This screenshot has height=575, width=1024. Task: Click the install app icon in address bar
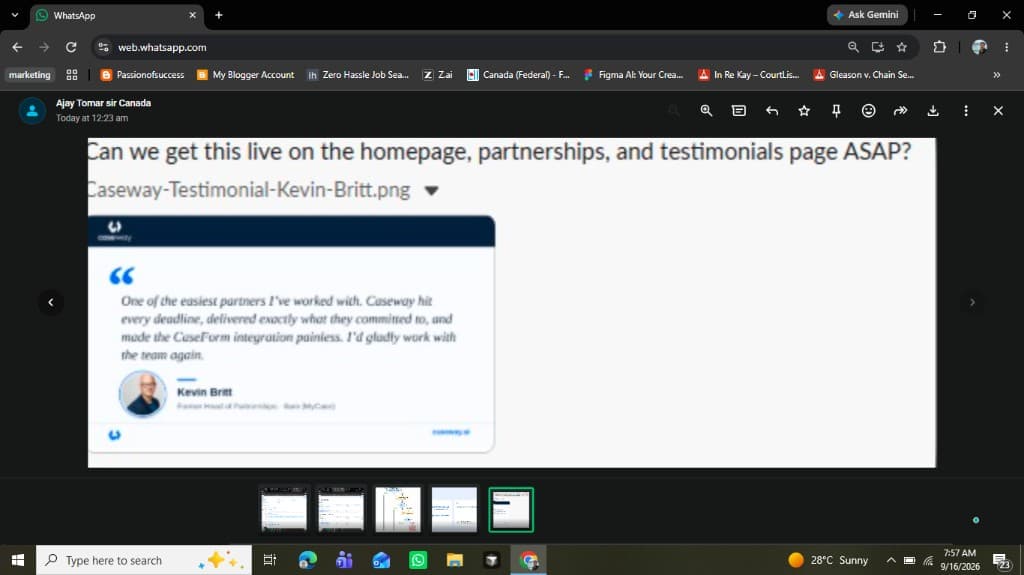point(878,47)
